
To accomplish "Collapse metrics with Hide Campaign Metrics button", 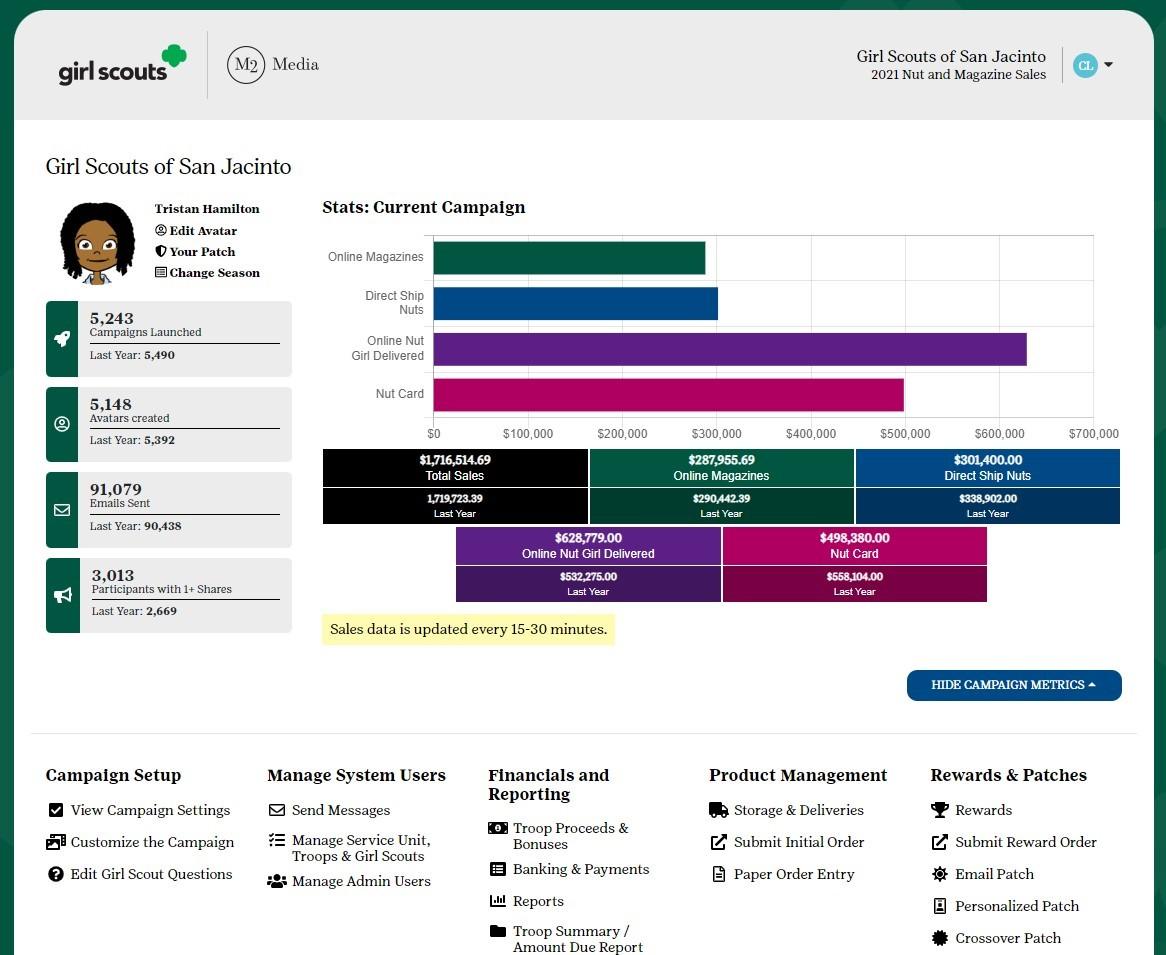I will pyautogui.click(x=1014, y=685).
